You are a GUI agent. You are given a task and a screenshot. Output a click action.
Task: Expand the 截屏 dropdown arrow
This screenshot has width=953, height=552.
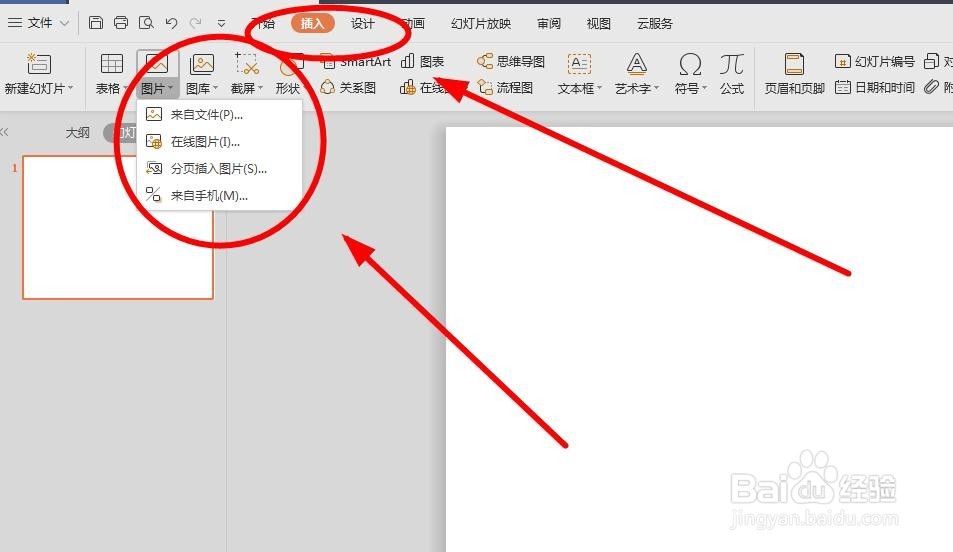pyautogui.click(x=260, y=88)
